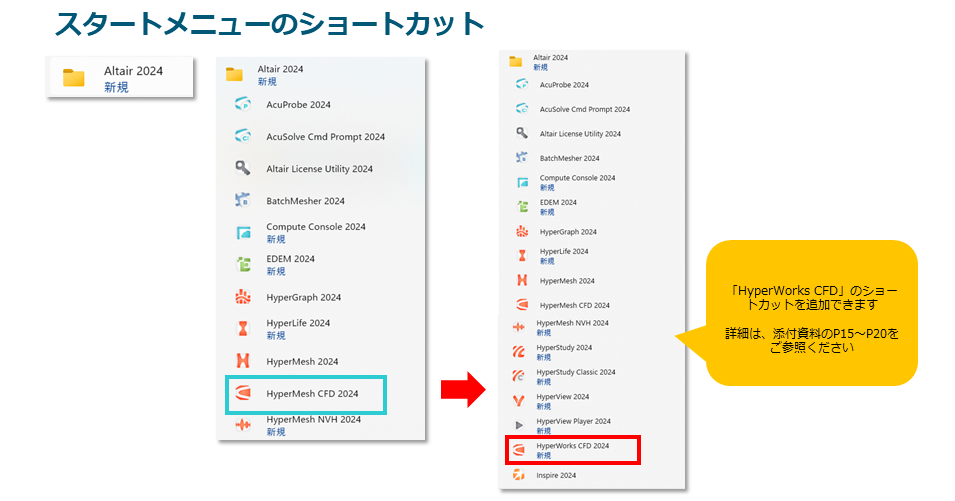955x501 pixels.
Task: Click HyperStudy 2024 icon
Action: coord(519,352)
